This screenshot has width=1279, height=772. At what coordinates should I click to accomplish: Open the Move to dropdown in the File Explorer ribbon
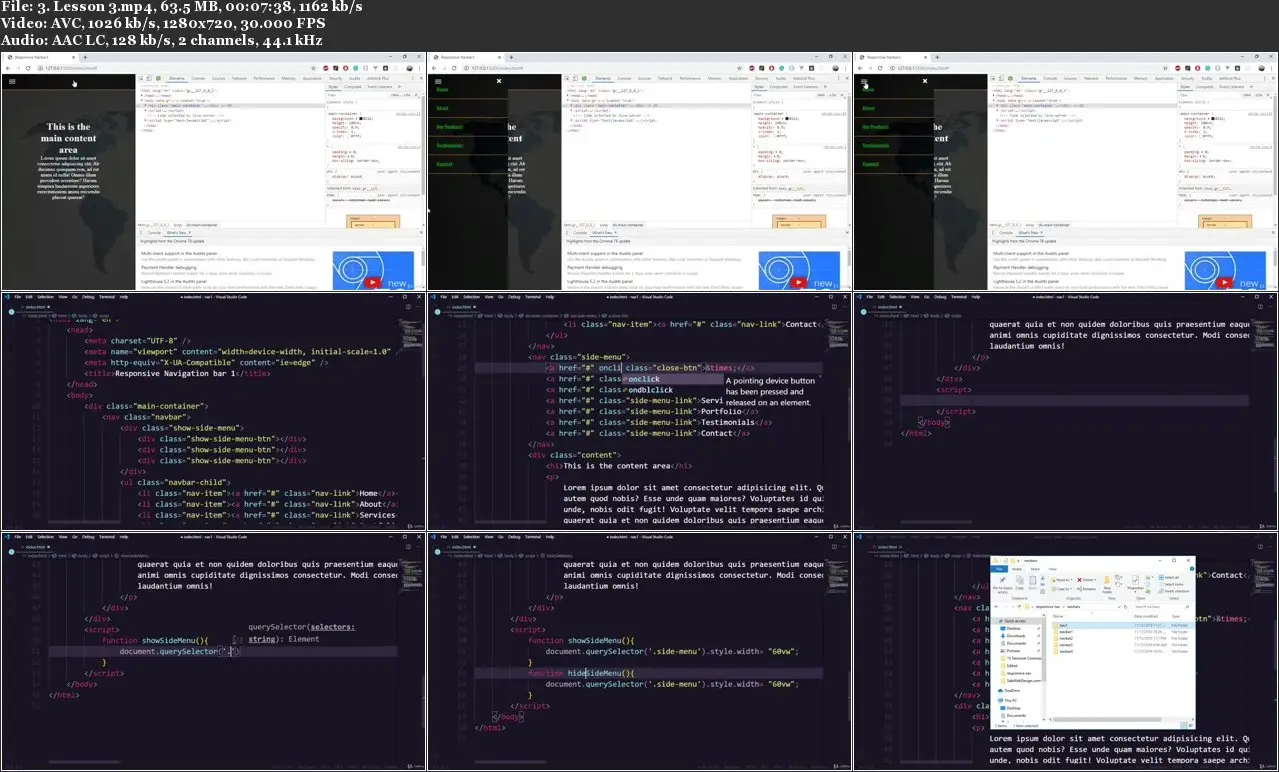coord(1062,580)
